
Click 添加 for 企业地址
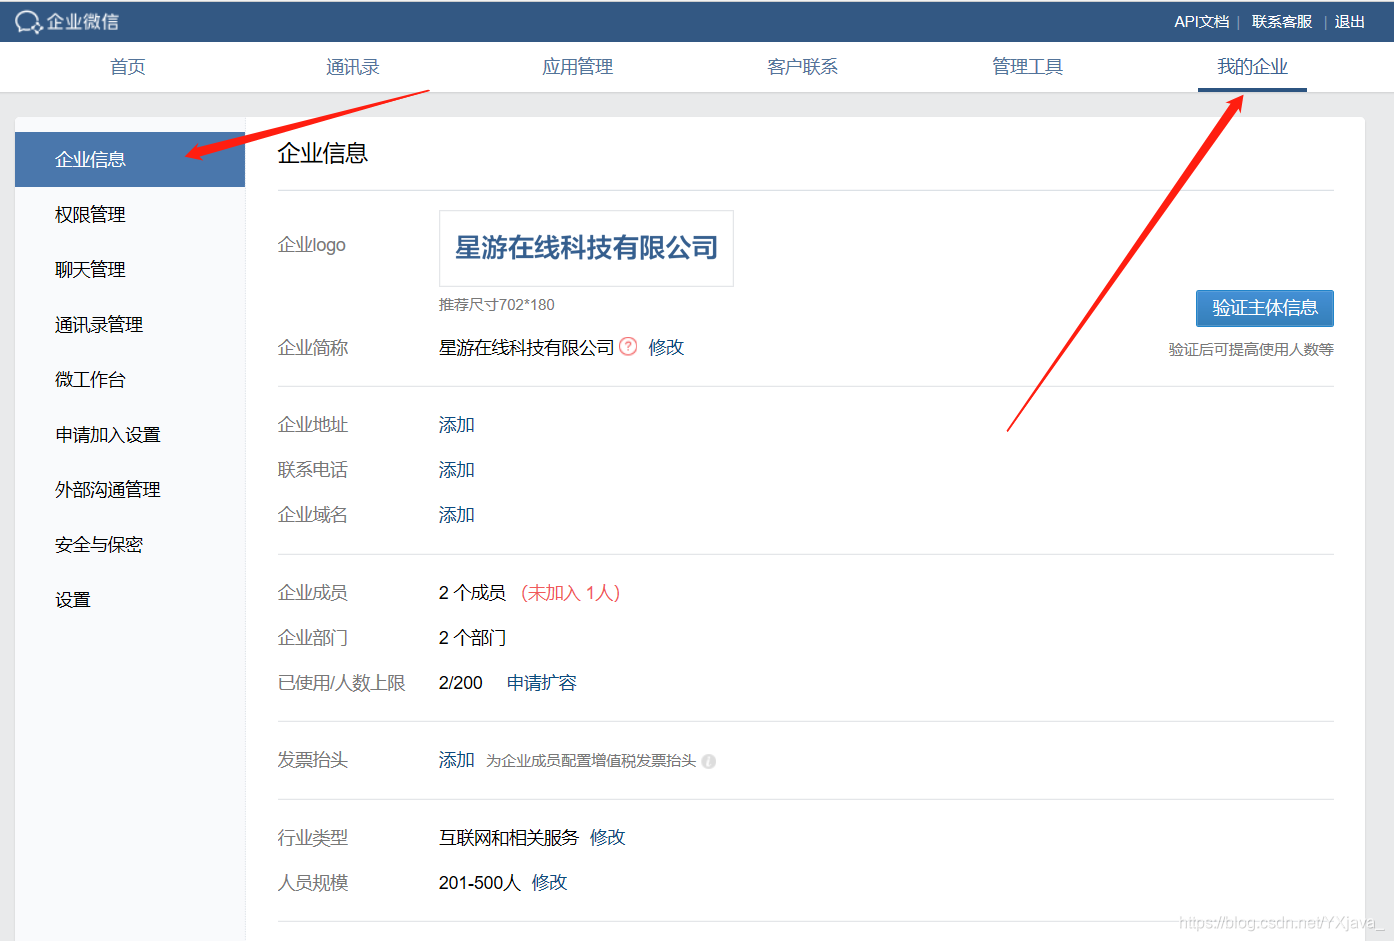click(x=457, y=425)
